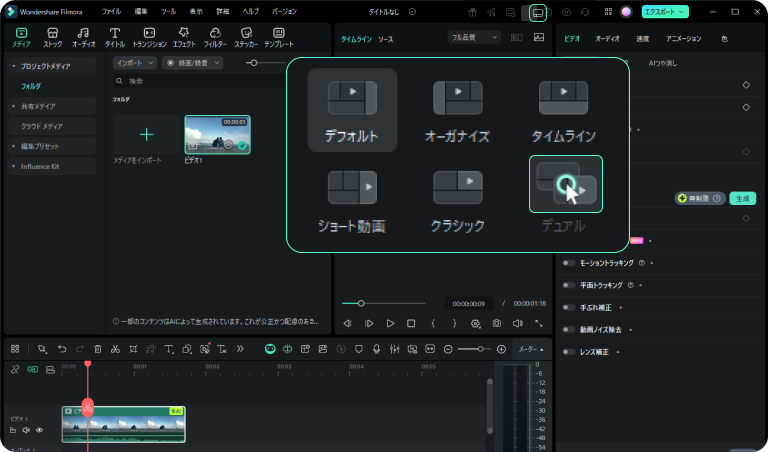Open the ファイル menu

[112, 11]
